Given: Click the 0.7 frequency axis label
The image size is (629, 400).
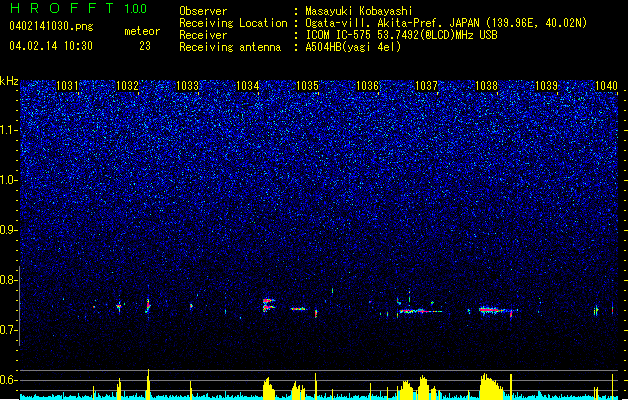Looking at the screenshot, I should [9, 330].
